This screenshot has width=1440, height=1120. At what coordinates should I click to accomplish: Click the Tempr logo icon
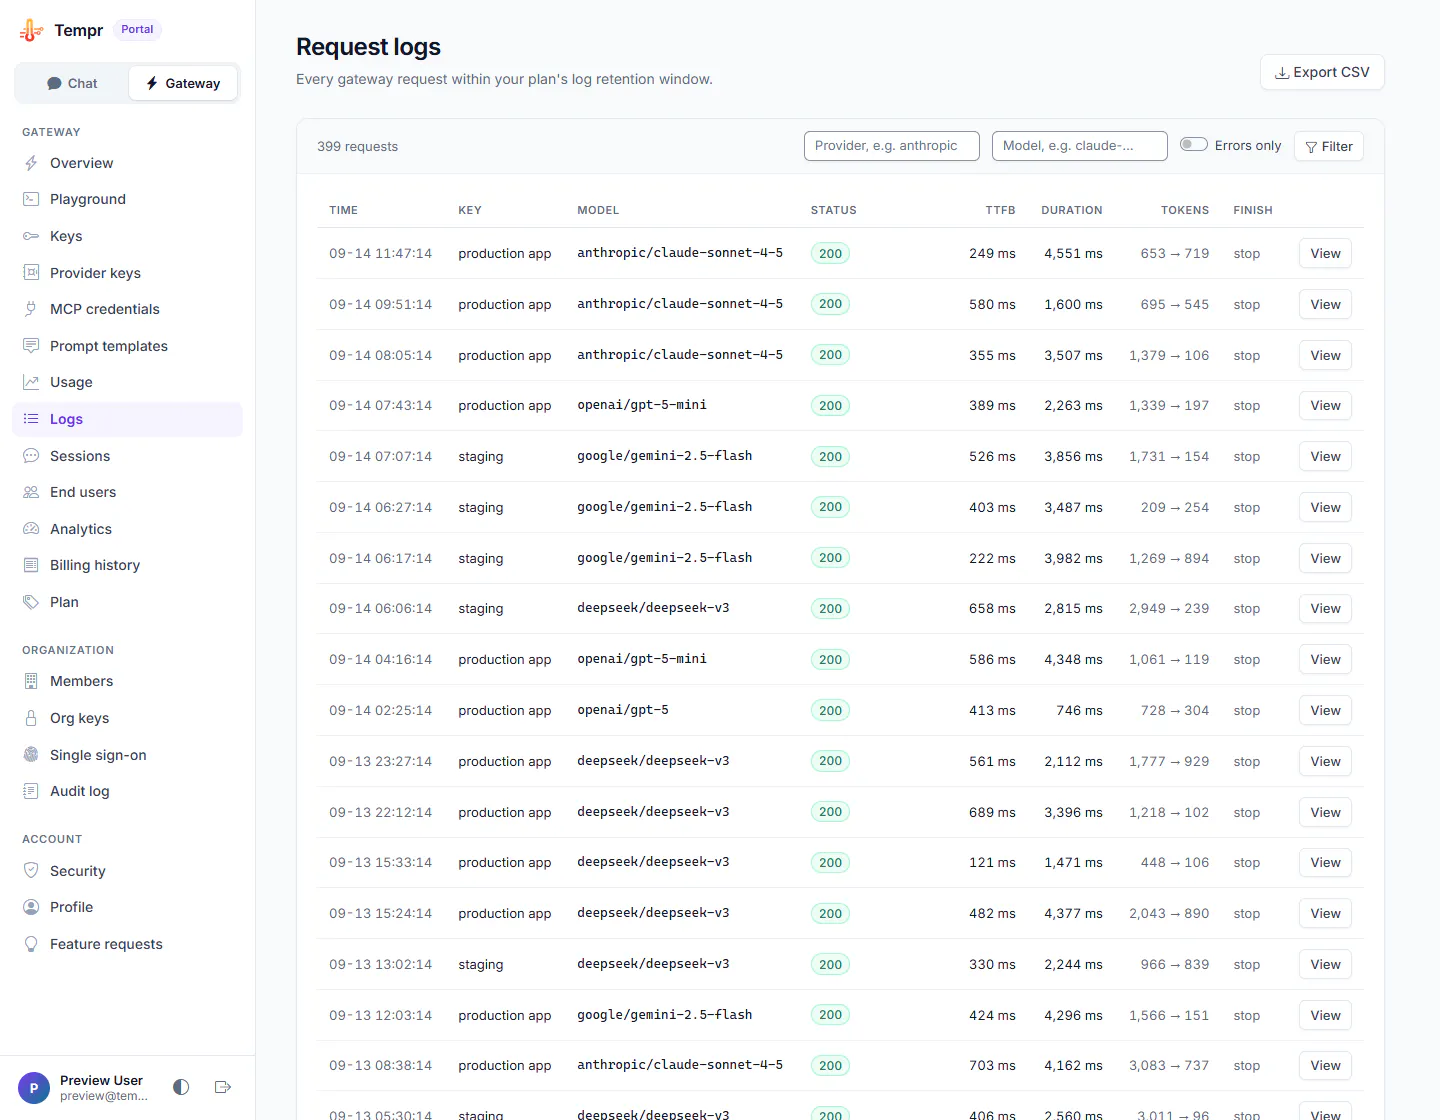click(x=31, y=30)
